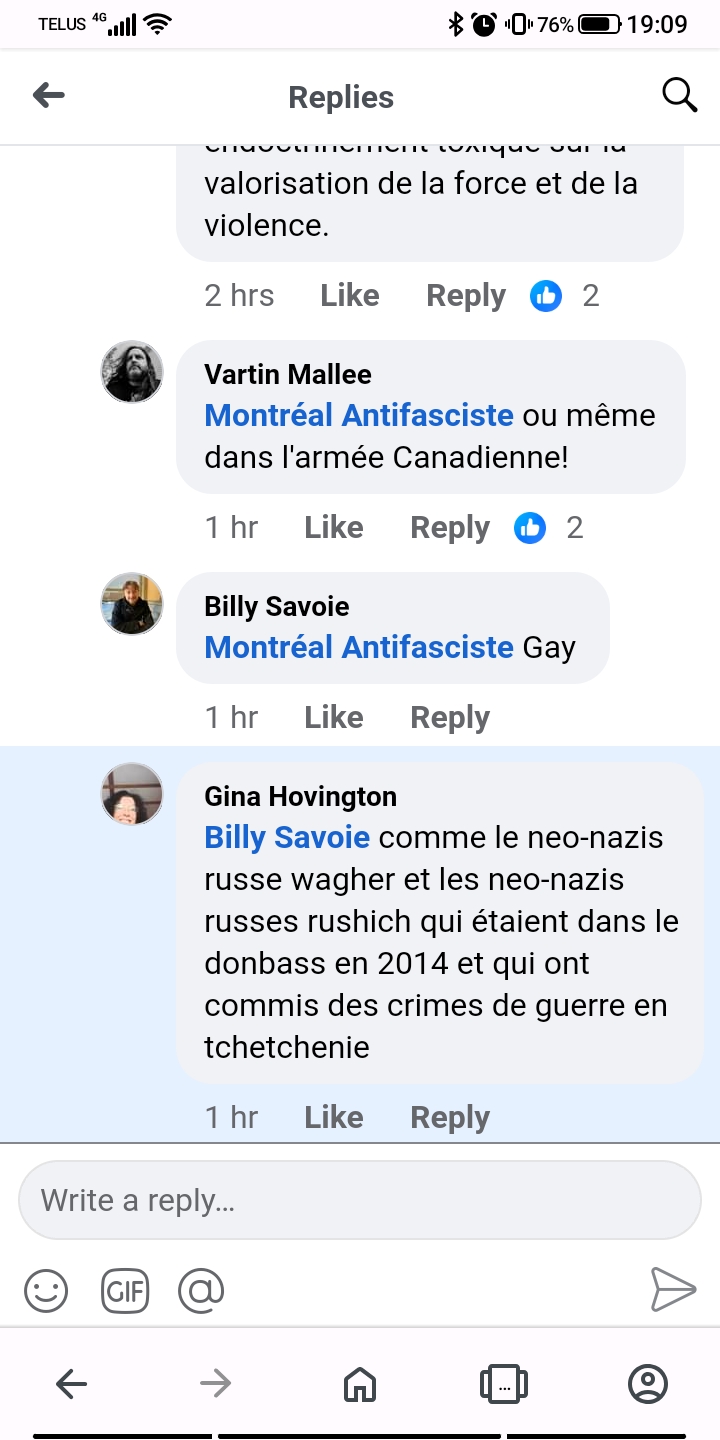Open Billy Savoie mention in Gina's comment

[287, 837]
